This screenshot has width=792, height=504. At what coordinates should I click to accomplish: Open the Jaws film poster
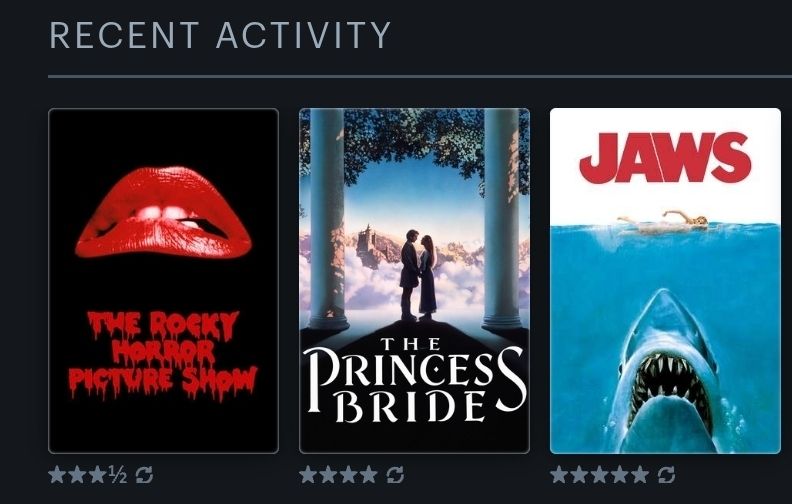click(x=665, y=281)
